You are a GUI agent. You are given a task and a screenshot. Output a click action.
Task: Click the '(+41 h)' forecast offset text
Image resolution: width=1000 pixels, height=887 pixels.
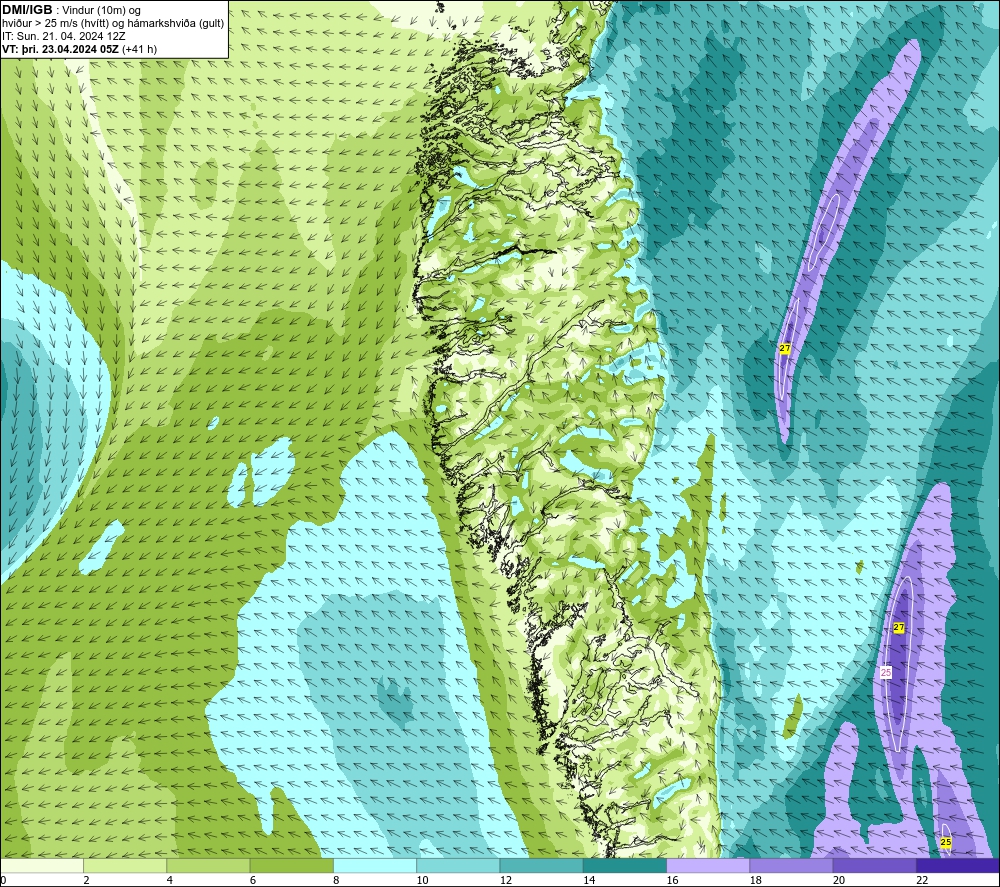click(x=139, y=49)
